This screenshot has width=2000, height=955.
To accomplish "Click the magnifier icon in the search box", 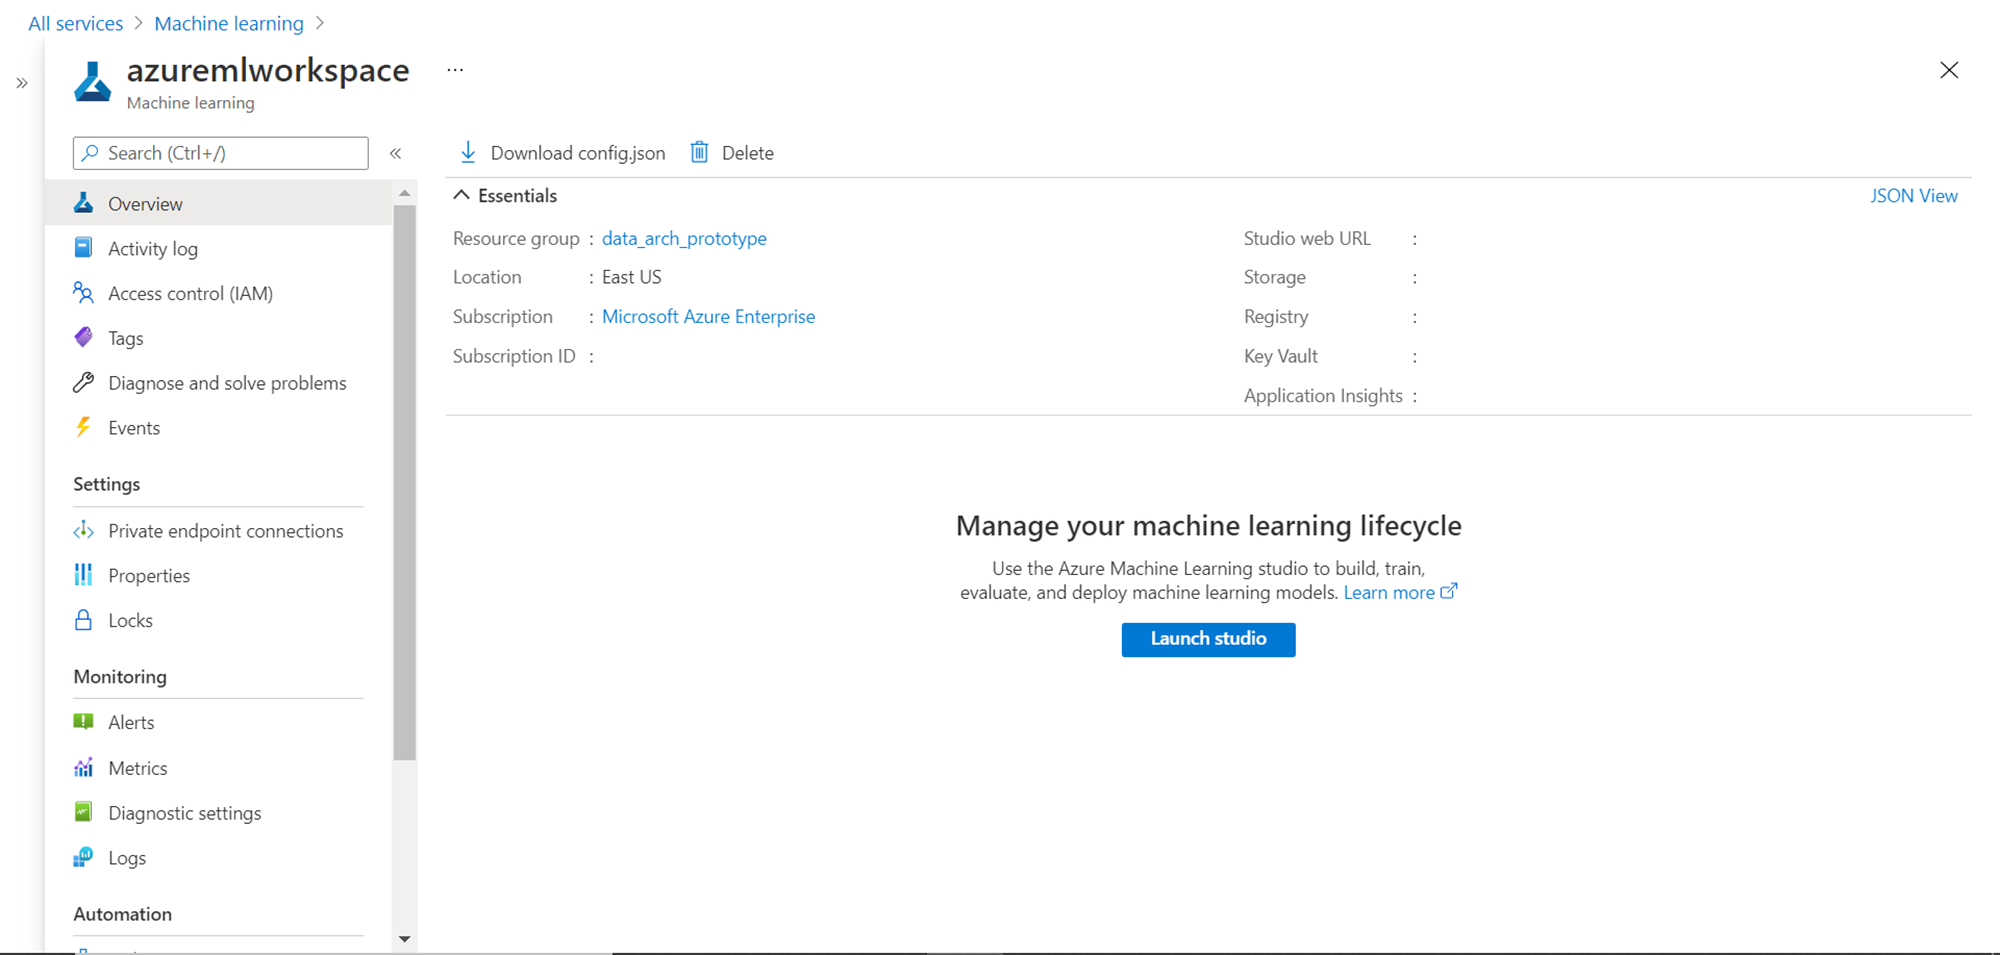I will coord(91,152).
